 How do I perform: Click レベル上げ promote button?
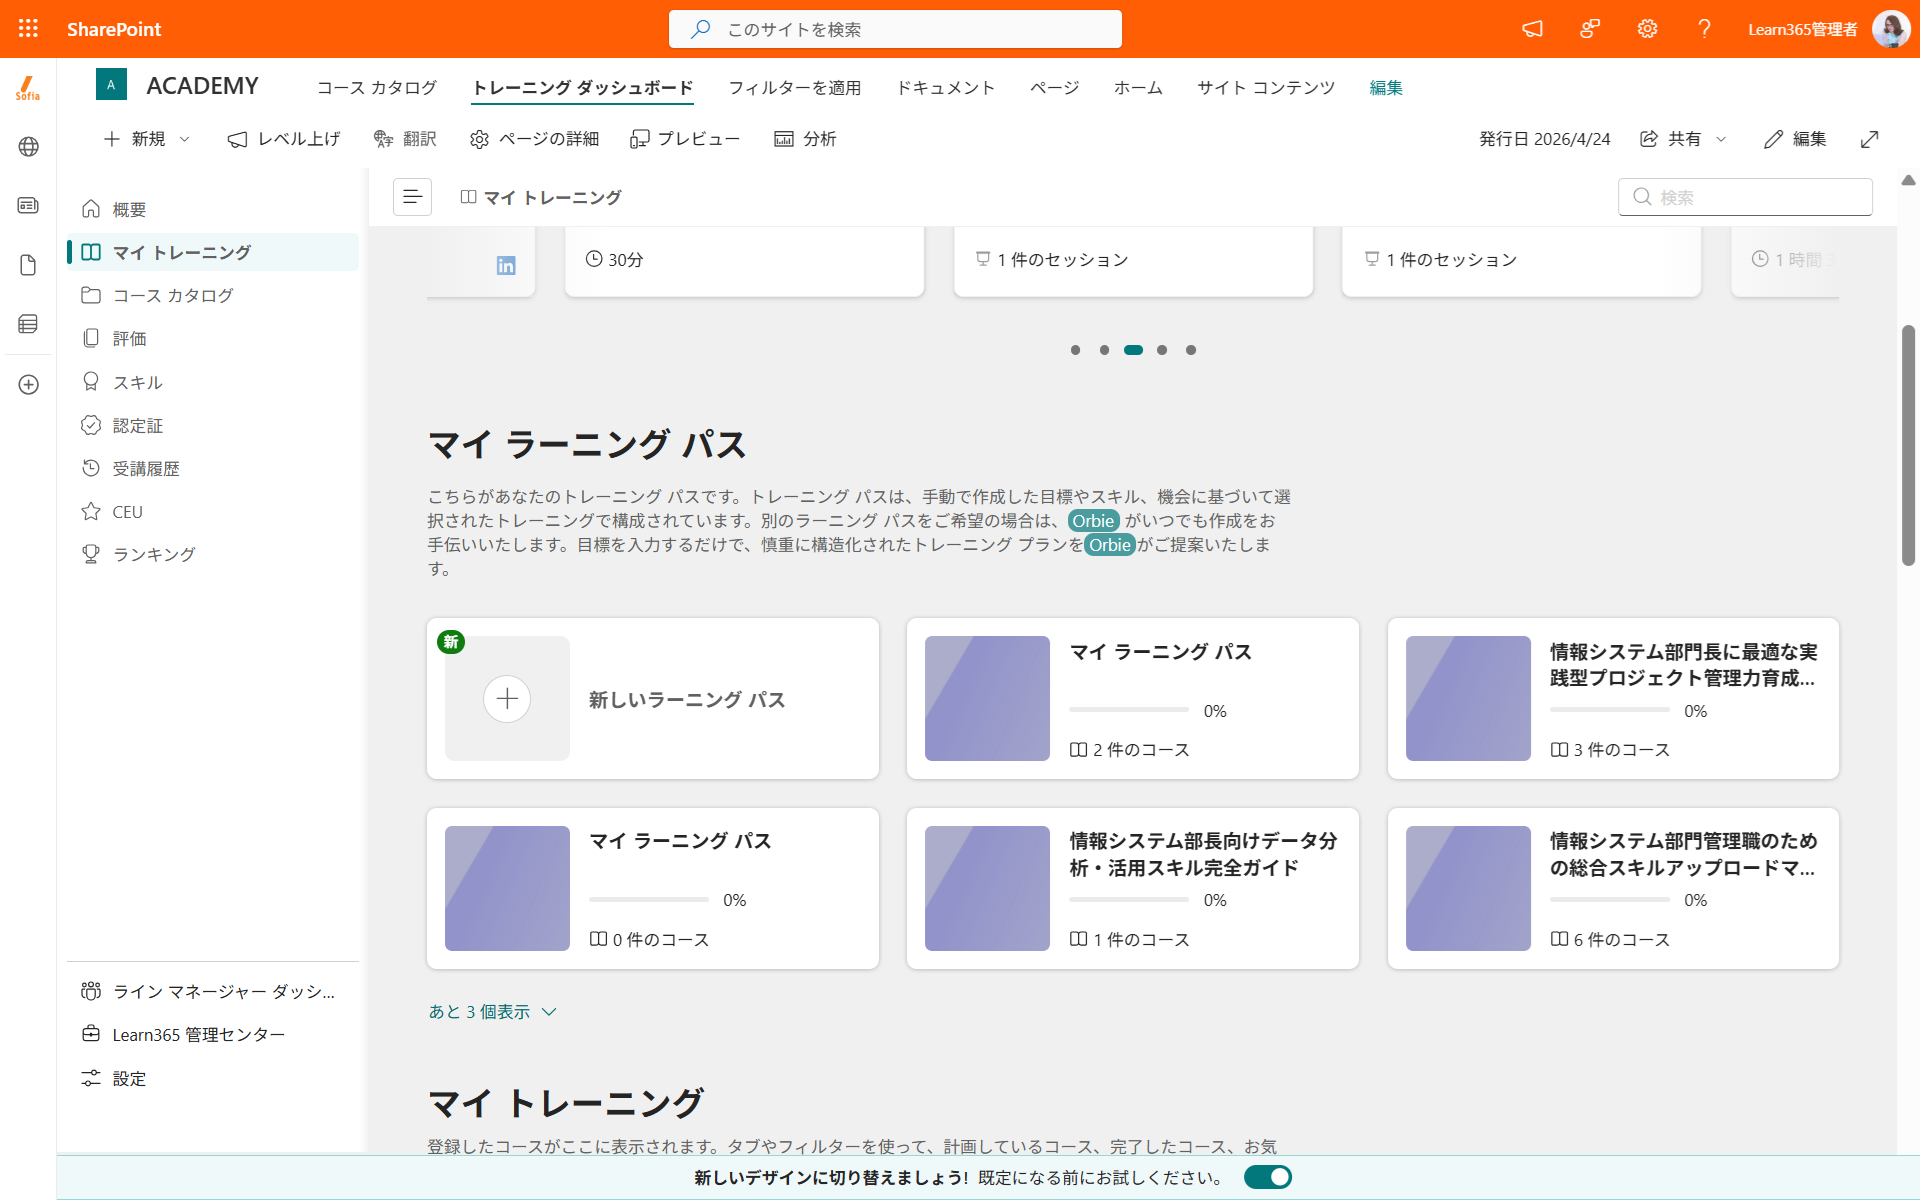284,139
